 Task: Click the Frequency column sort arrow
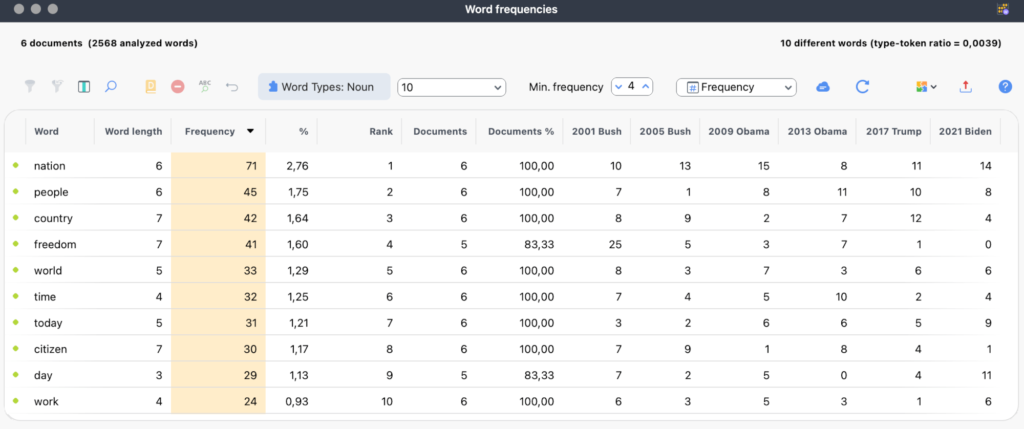click(250, 131)
